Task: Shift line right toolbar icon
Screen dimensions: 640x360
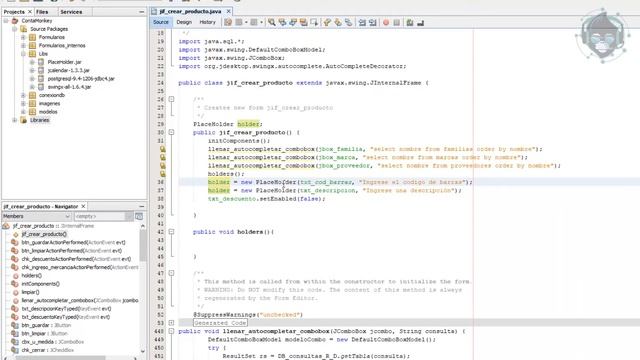Action: (372, 22)
